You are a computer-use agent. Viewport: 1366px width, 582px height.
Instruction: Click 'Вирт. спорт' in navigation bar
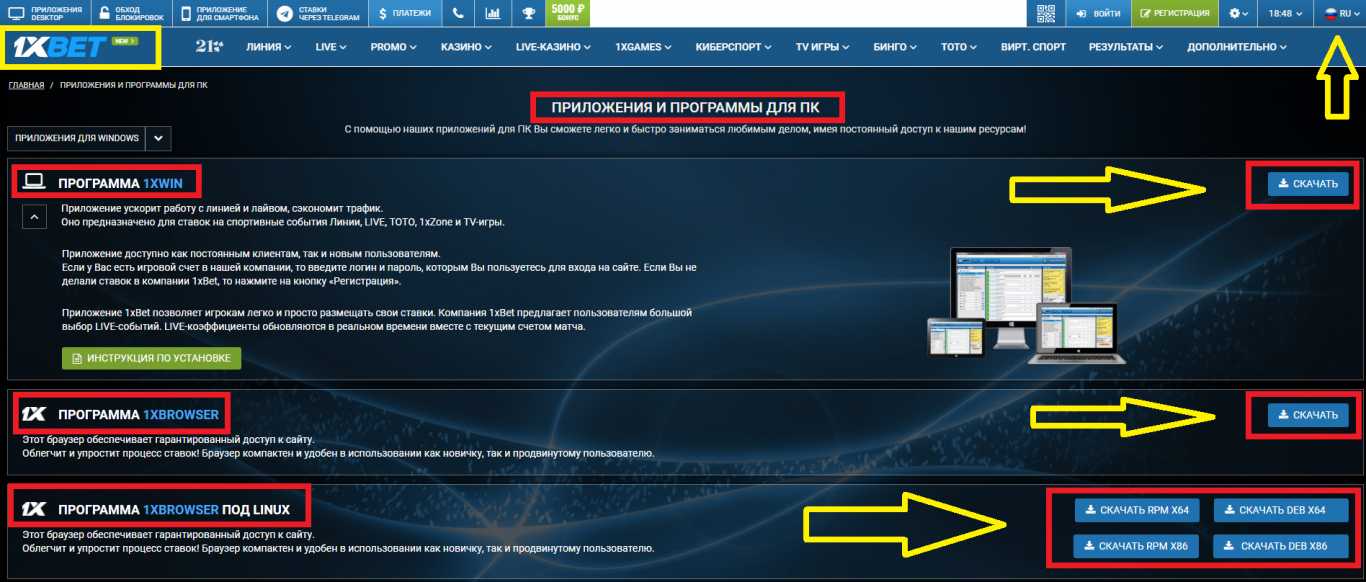click(1033, 47)
